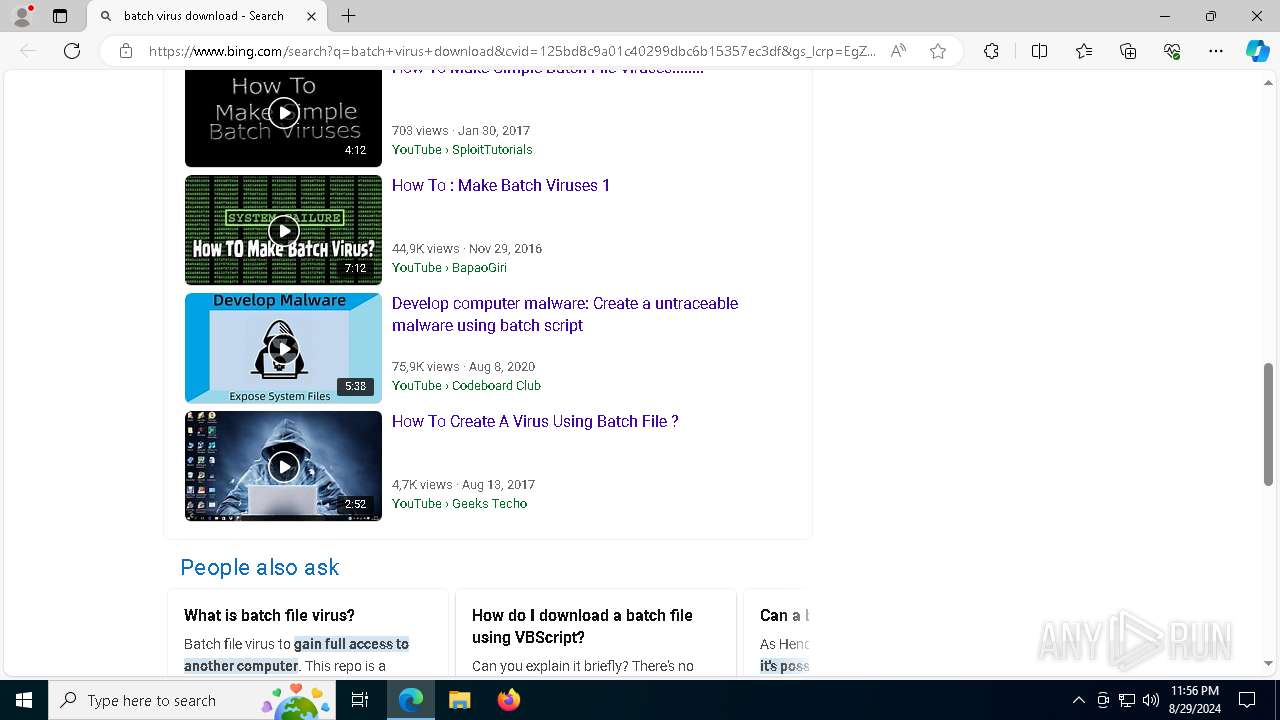The width and height of the screenshot is (1280, 720).
Task: Open Develop computer malware untraceable link
Action: pos(565,314)
